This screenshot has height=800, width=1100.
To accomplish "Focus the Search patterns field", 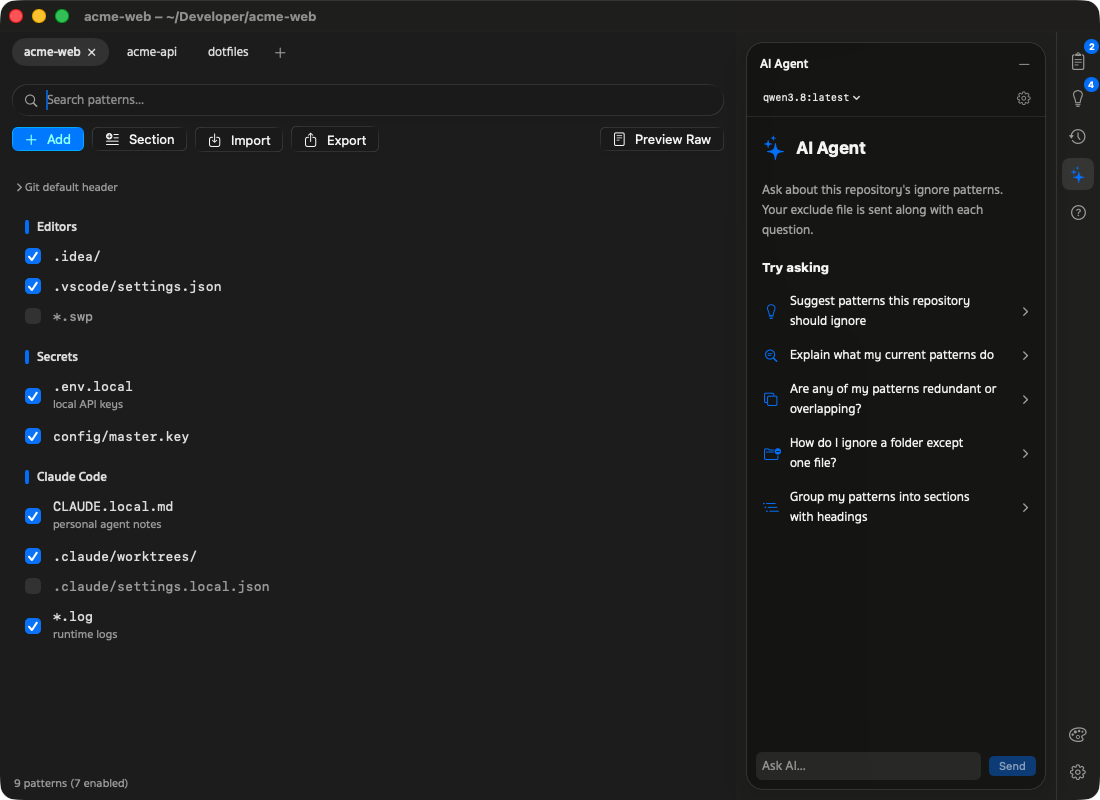I will [368, 100].
